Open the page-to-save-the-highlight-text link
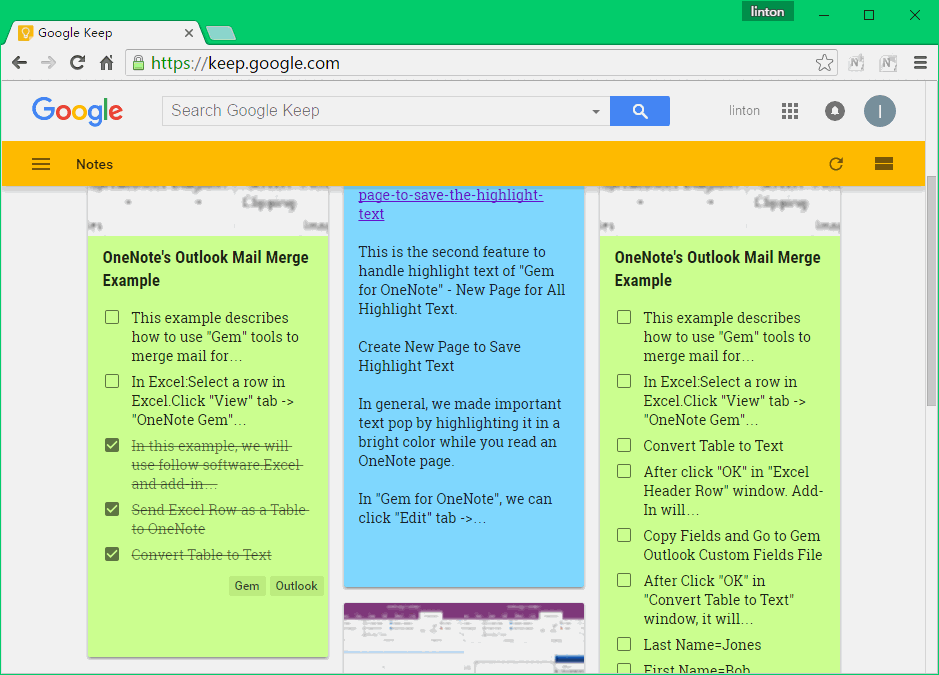 (450, 204)
